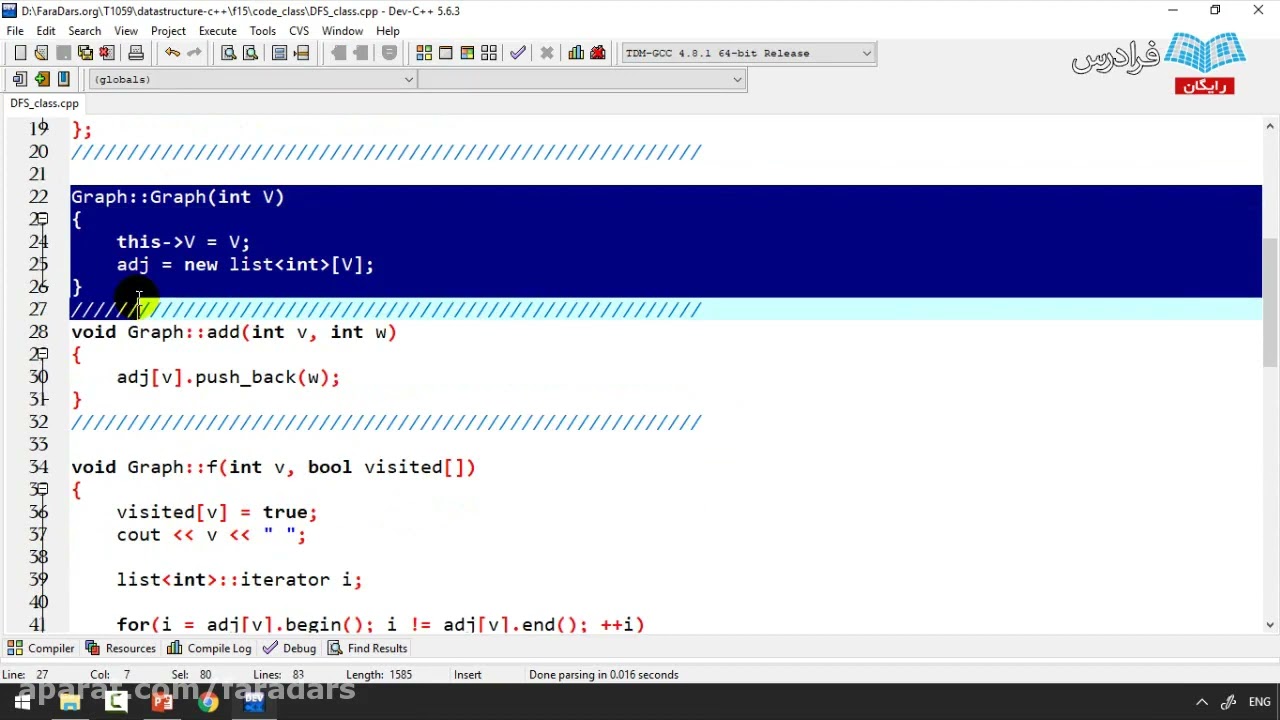Image resolution: width=1280 pixels, height=720 pixels.
Task: Switch to the Compiler bottom tab
Action: pos(41,648)
